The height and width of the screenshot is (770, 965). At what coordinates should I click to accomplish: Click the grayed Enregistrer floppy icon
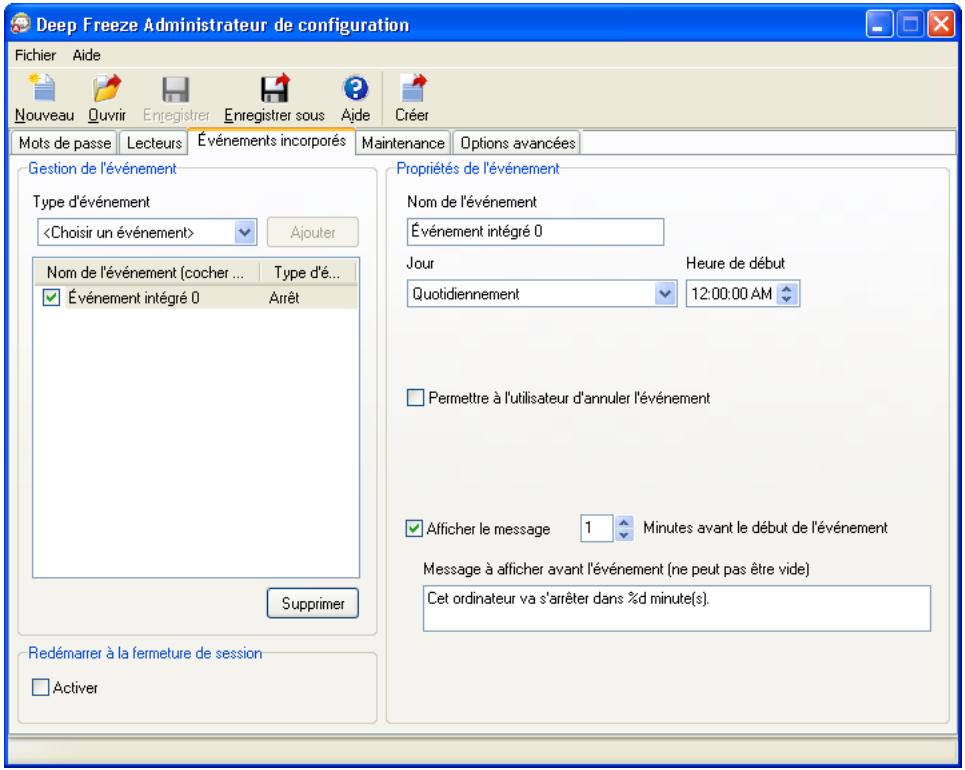175,89
